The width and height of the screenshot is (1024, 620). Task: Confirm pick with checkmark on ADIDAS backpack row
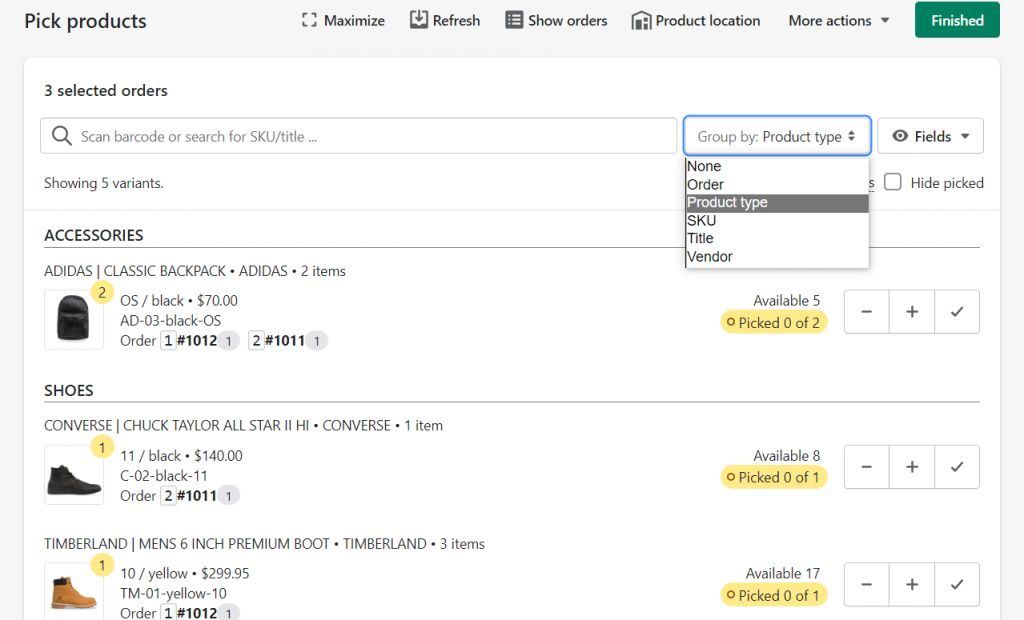956,311
